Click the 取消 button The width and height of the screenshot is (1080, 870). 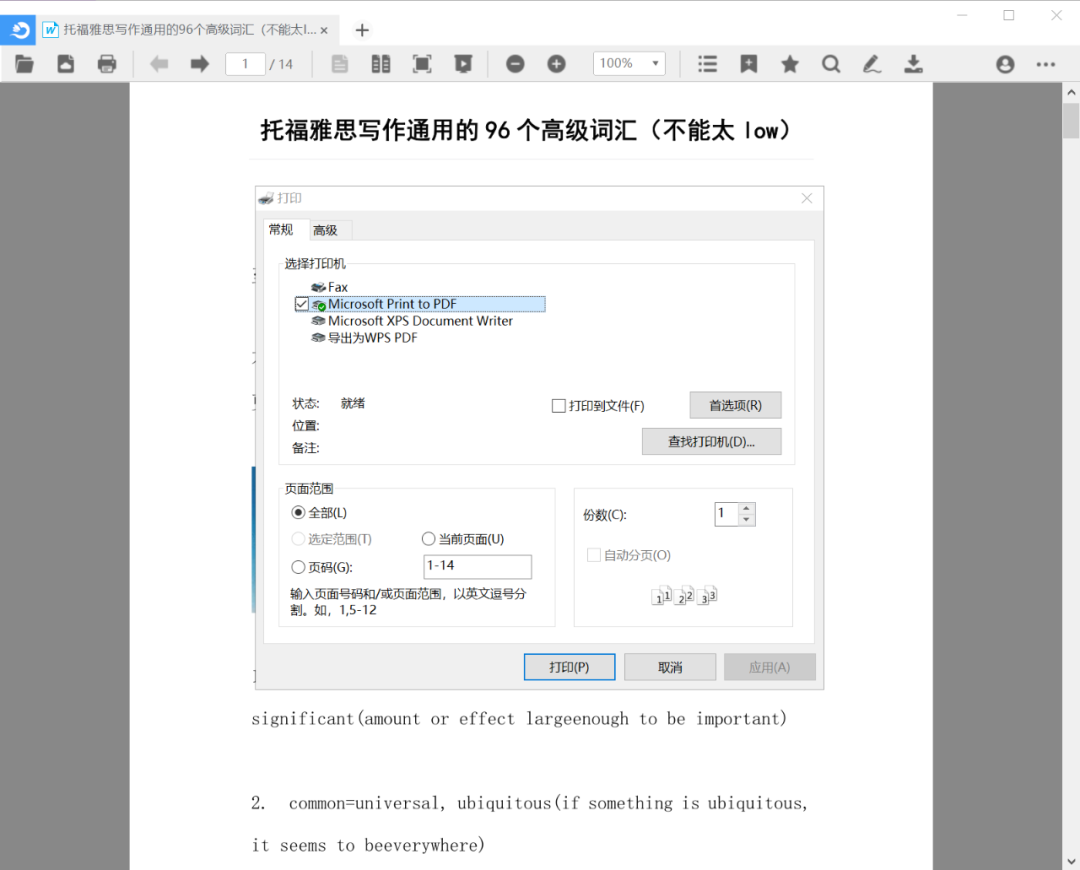(x=669, y=667)
